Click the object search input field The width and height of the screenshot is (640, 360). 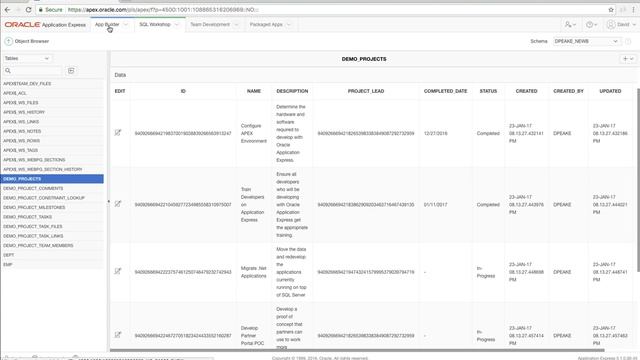pos(33,71)
